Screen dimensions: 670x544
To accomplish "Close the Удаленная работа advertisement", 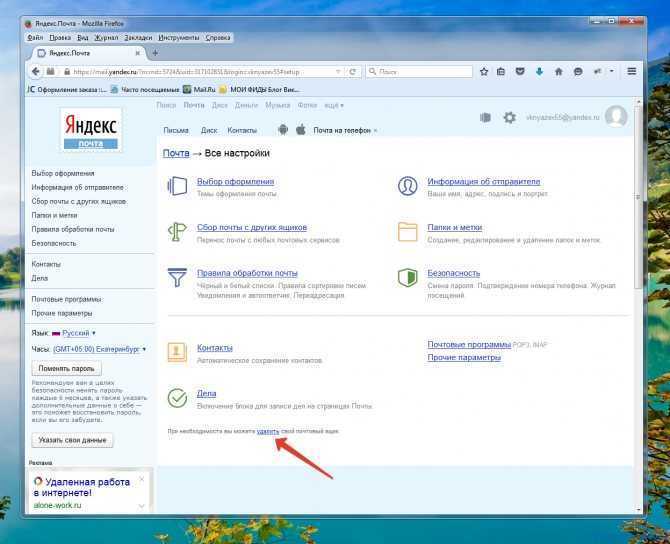I will click(x=141, y=479).
